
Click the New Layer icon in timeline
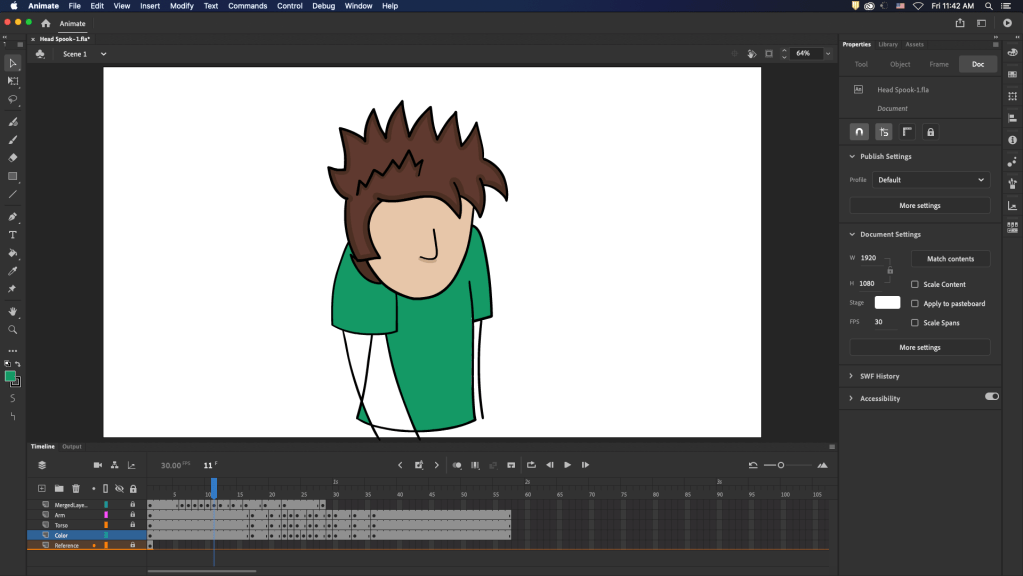tap(42, 488)
